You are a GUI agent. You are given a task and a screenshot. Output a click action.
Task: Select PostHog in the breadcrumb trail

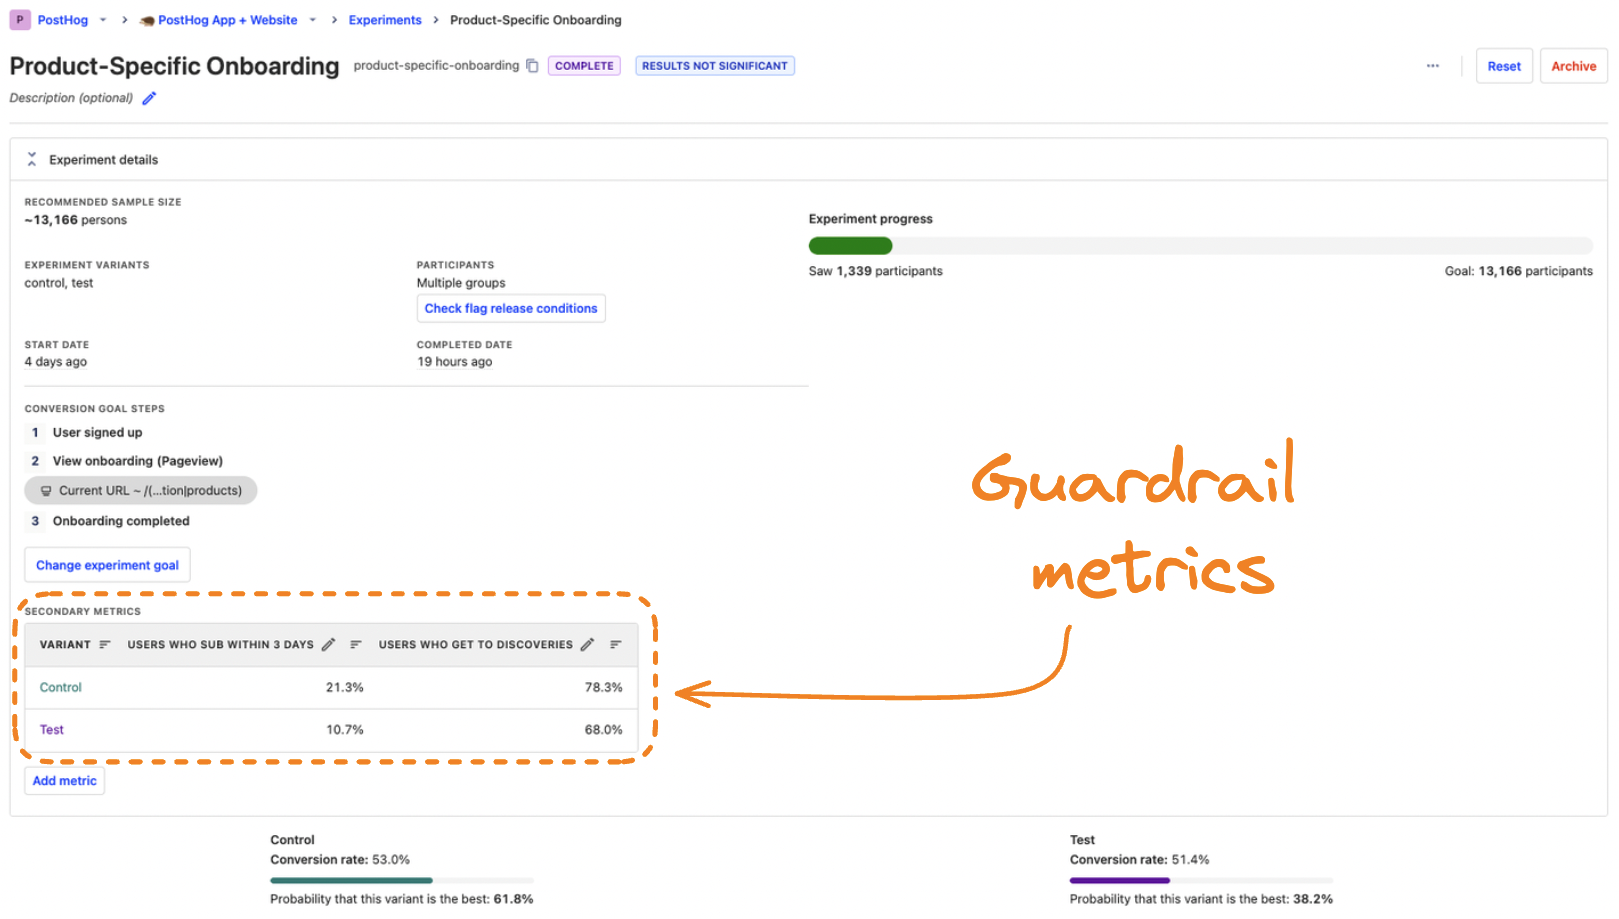62,19
